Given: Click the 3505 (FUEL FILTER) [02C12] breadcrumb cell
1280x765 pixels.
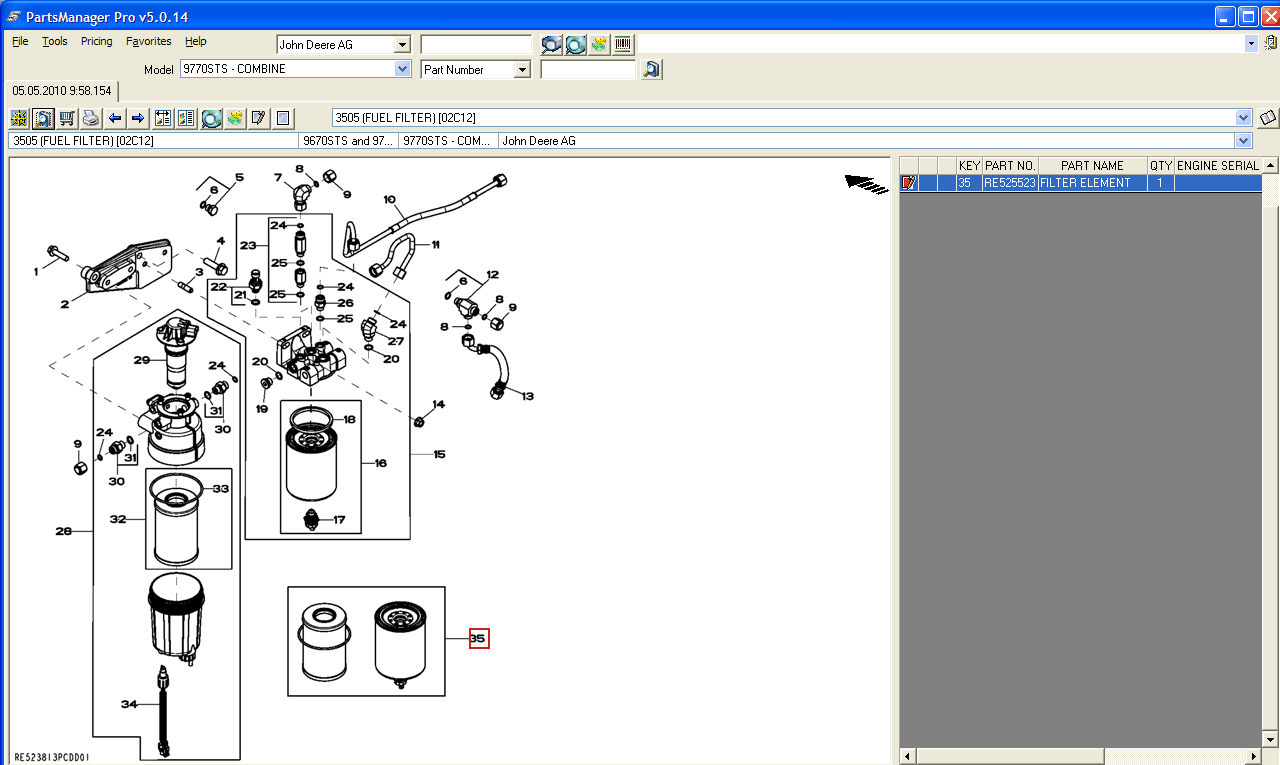Looking at the screenshot, I should click(x=154, y=141).
